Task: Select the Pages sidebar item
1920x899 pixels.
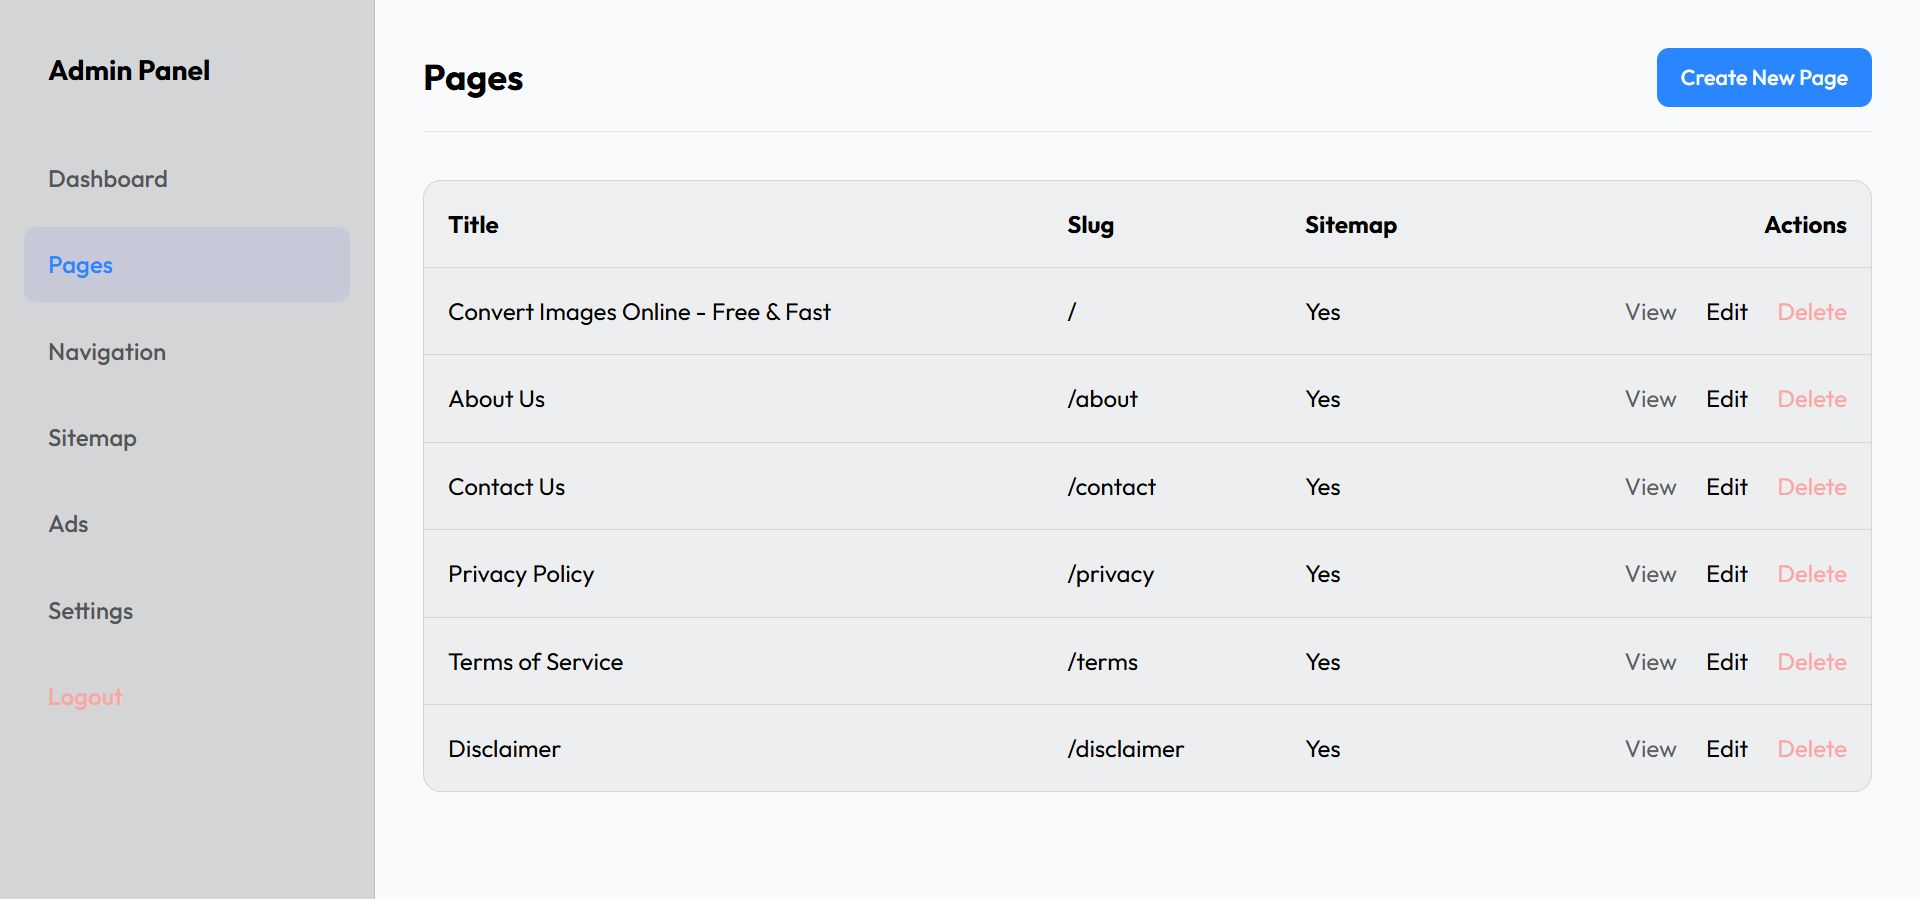Action: 81,265
